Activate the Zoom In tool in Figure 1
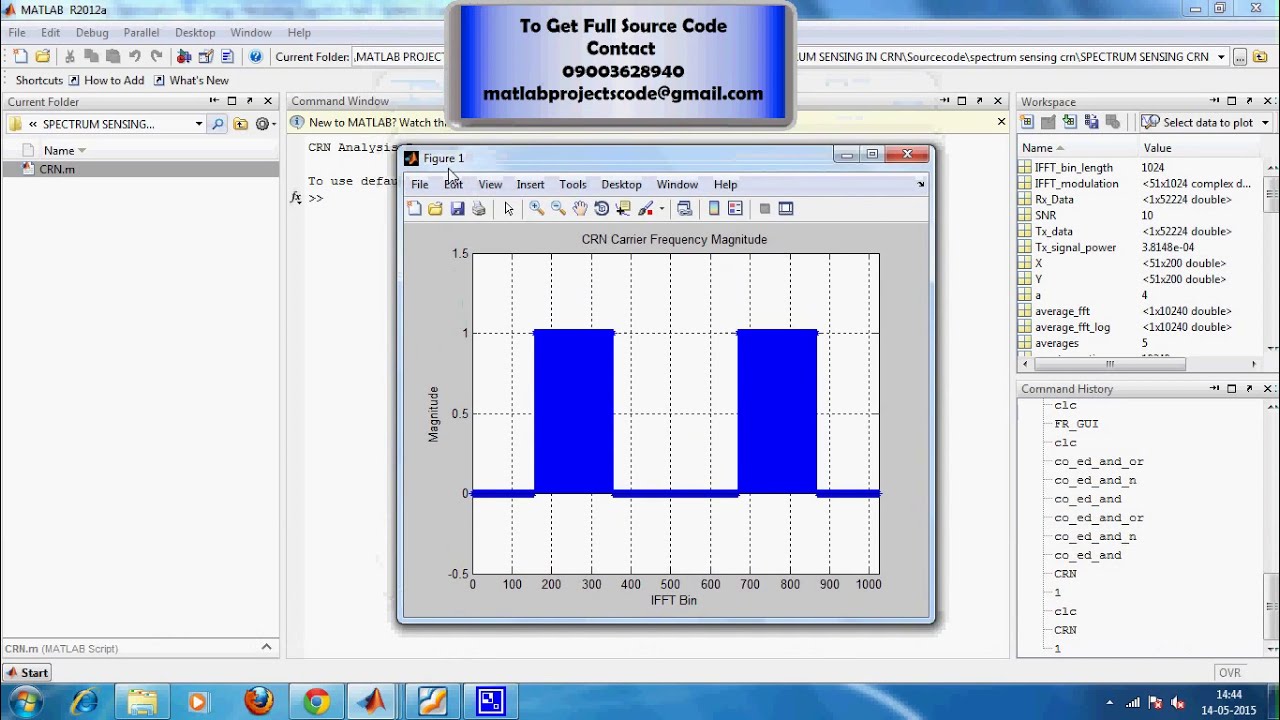 pyautogui.click(x=537, y=208)
